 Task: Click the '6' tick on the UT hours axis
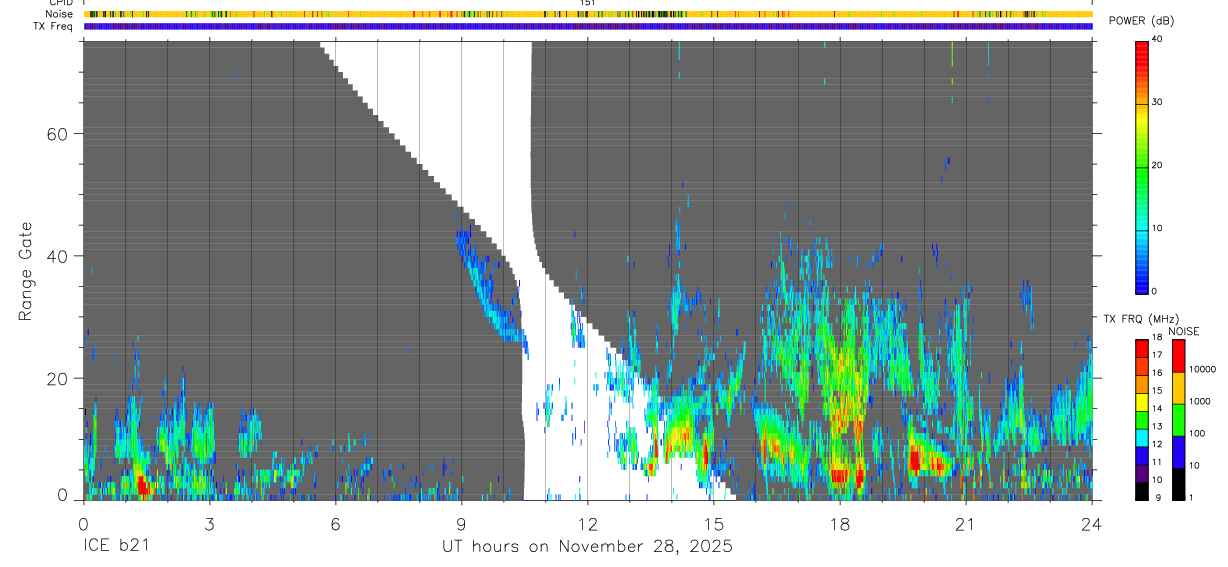coord(335,523)
